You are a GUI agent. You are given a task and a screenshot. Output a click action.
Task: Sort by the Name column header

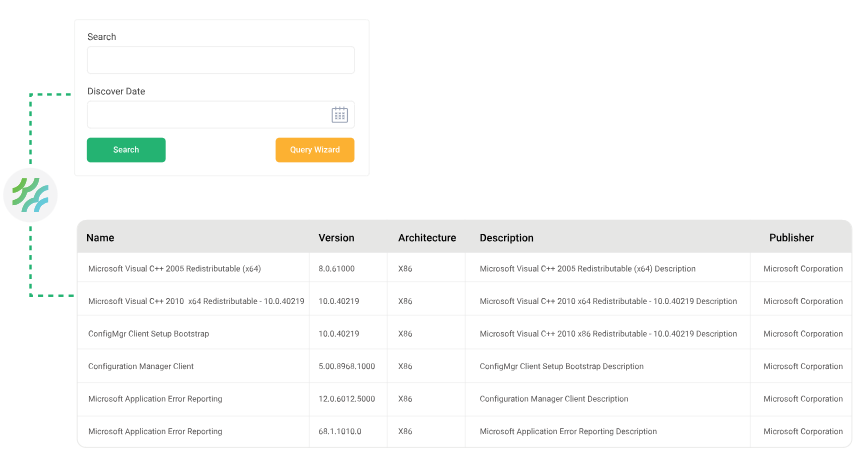pos(100,238)
